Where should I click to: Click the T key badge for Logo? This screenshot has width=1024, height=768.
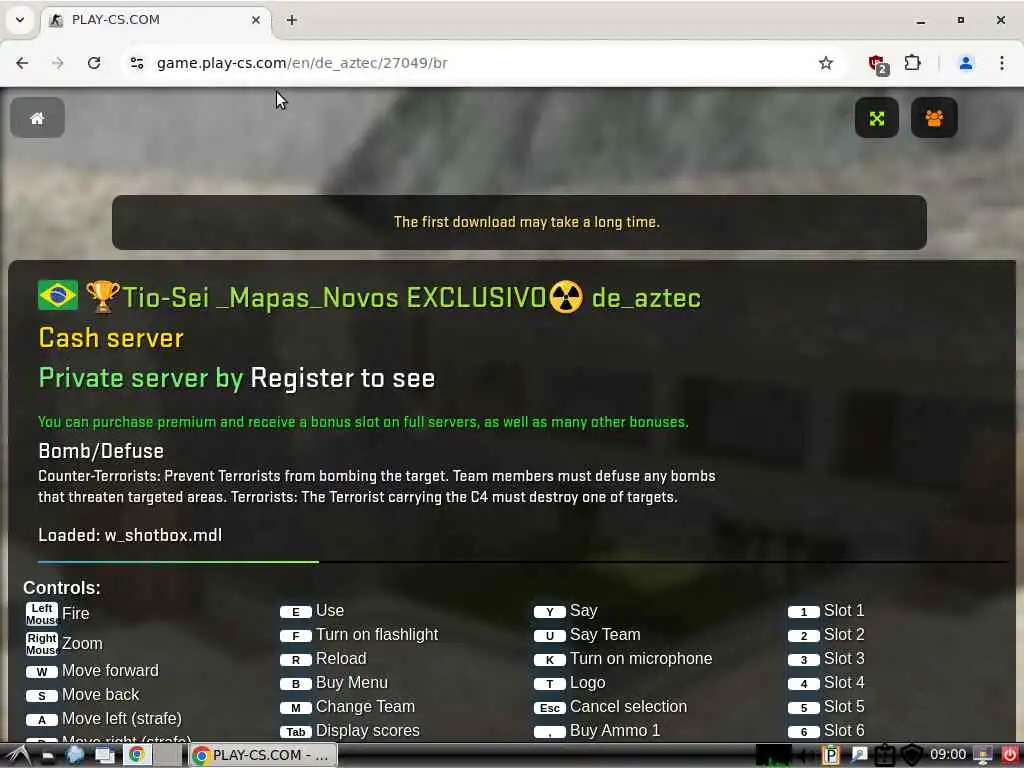click(550, 684)
